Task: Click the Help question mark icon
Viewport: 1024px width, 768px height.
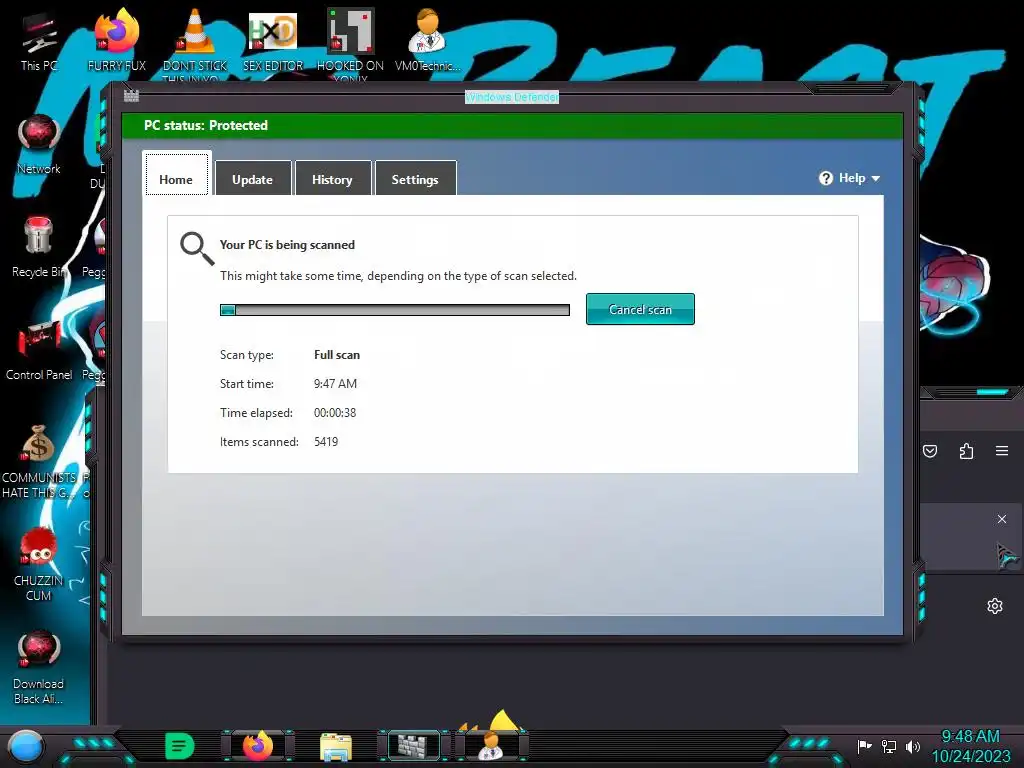Action: [826, 178]
